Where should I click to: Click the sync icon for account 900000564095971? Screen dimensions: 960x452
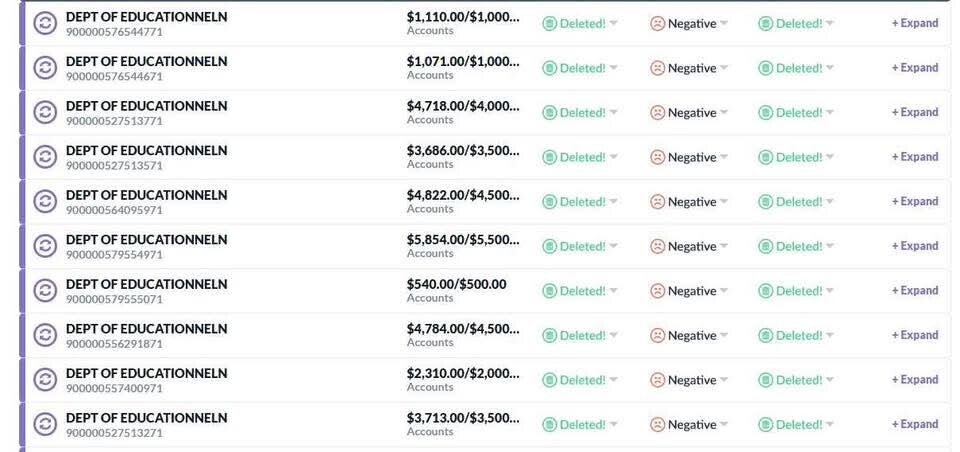45,201
